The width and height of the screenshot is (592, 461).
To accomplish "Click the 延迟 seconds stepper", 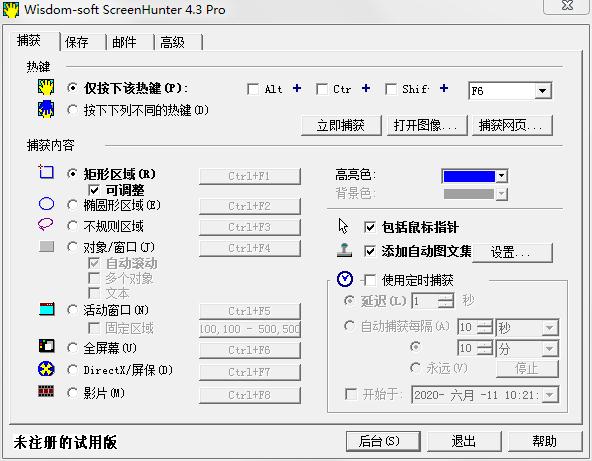I will pyautogui.click(x=446, y=301).
